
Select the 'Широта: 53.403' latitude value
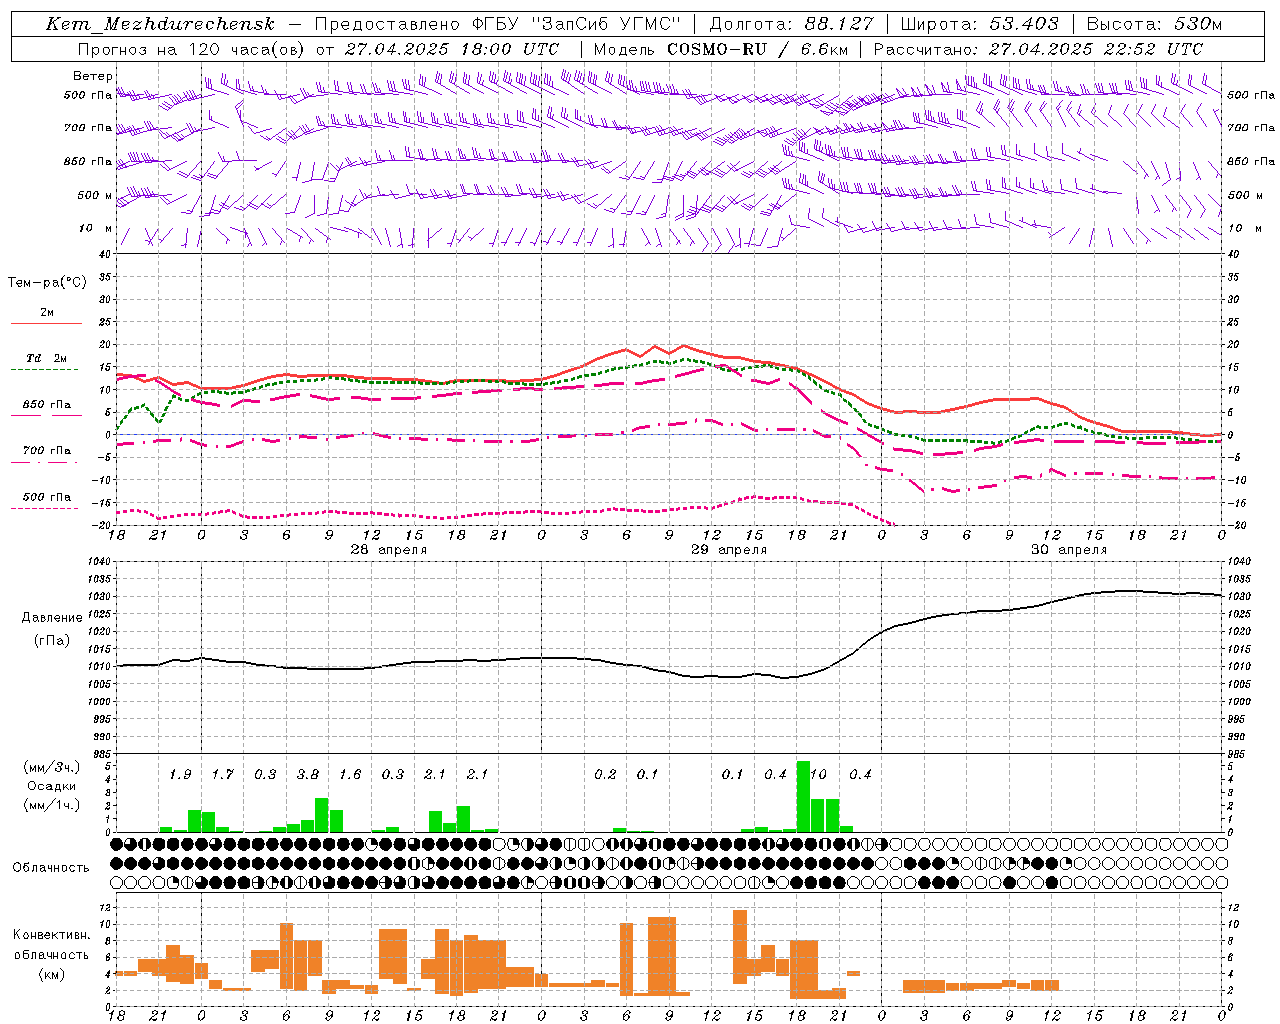point(980,24)
